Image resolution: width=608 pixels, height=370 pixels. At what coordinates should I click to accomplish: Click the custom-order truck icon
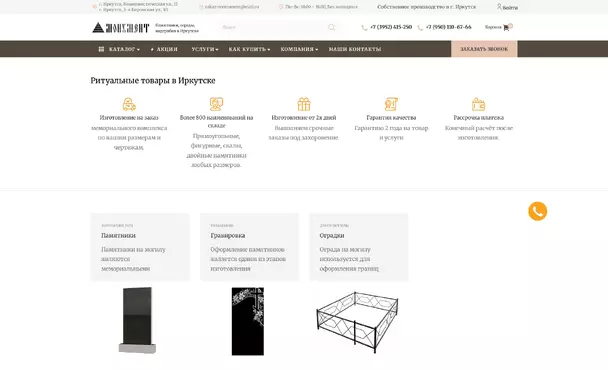(129, 104)
